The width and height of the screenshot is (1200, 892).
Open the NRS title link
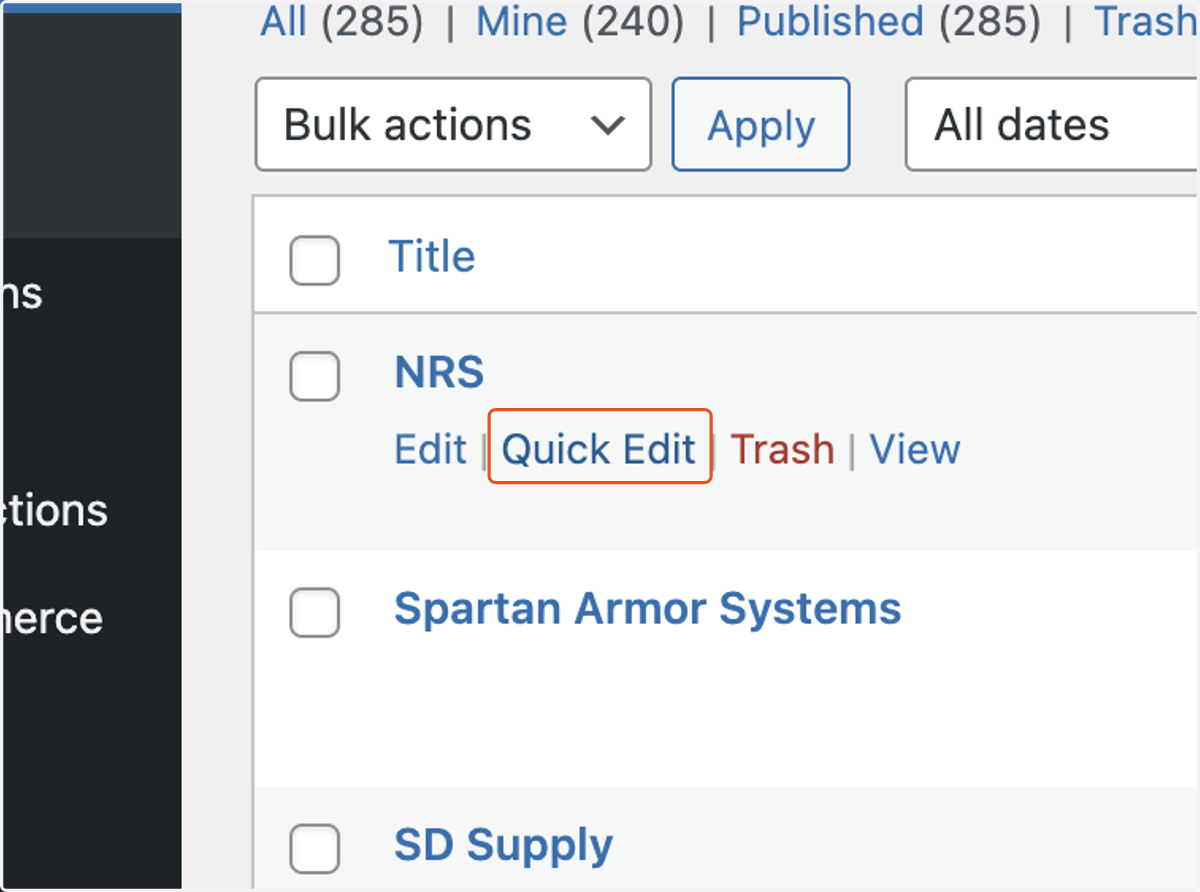pyautogui.click(x=439, y=373)
